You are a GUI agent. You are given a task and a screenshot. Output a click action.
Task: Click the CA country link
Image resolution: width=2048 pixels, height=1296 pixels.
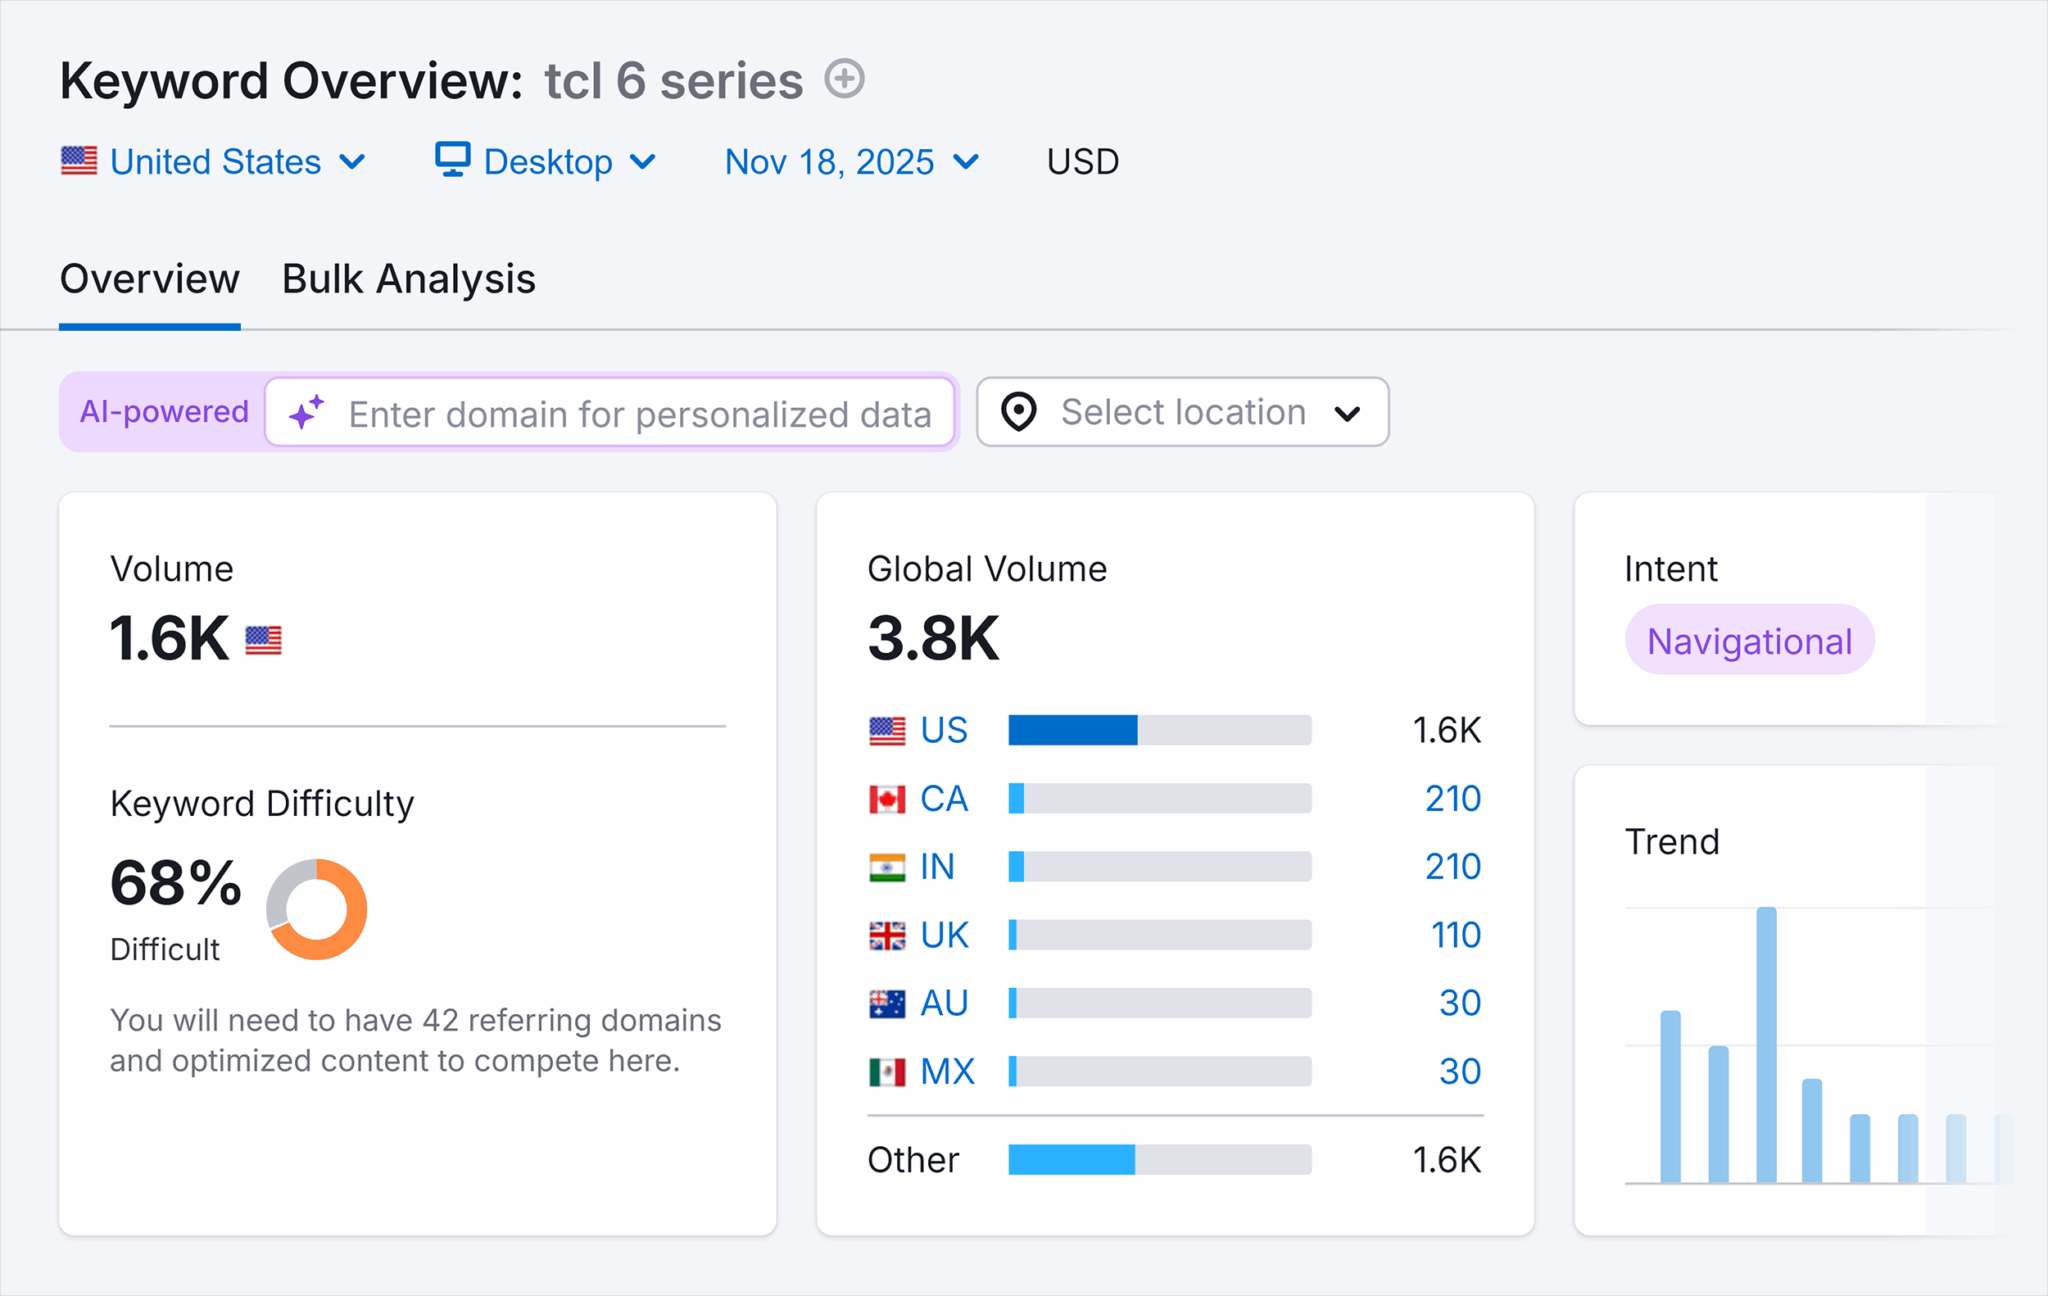[x=944, y=798]
